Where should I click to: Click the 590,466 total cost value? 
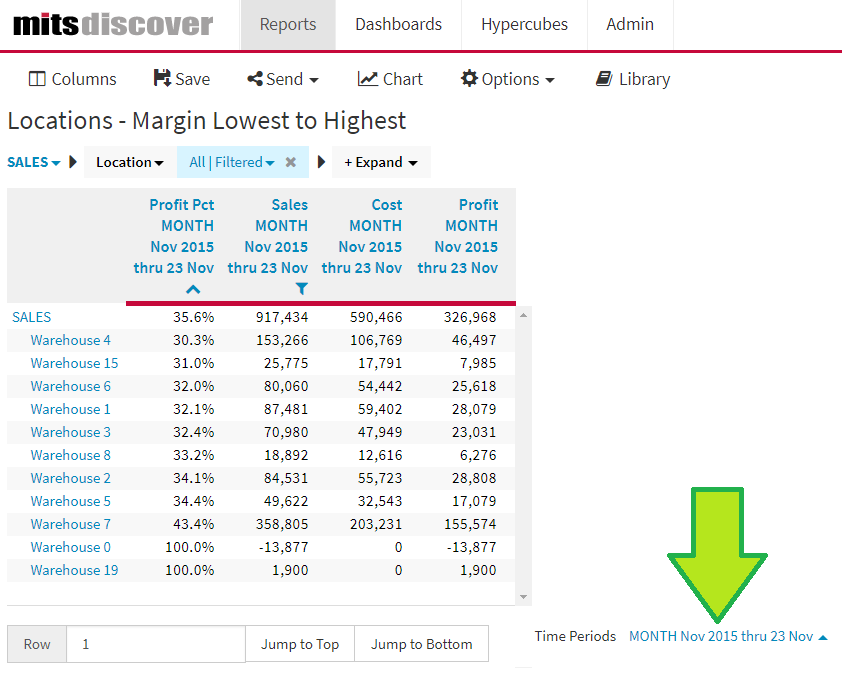click(376, 317)
